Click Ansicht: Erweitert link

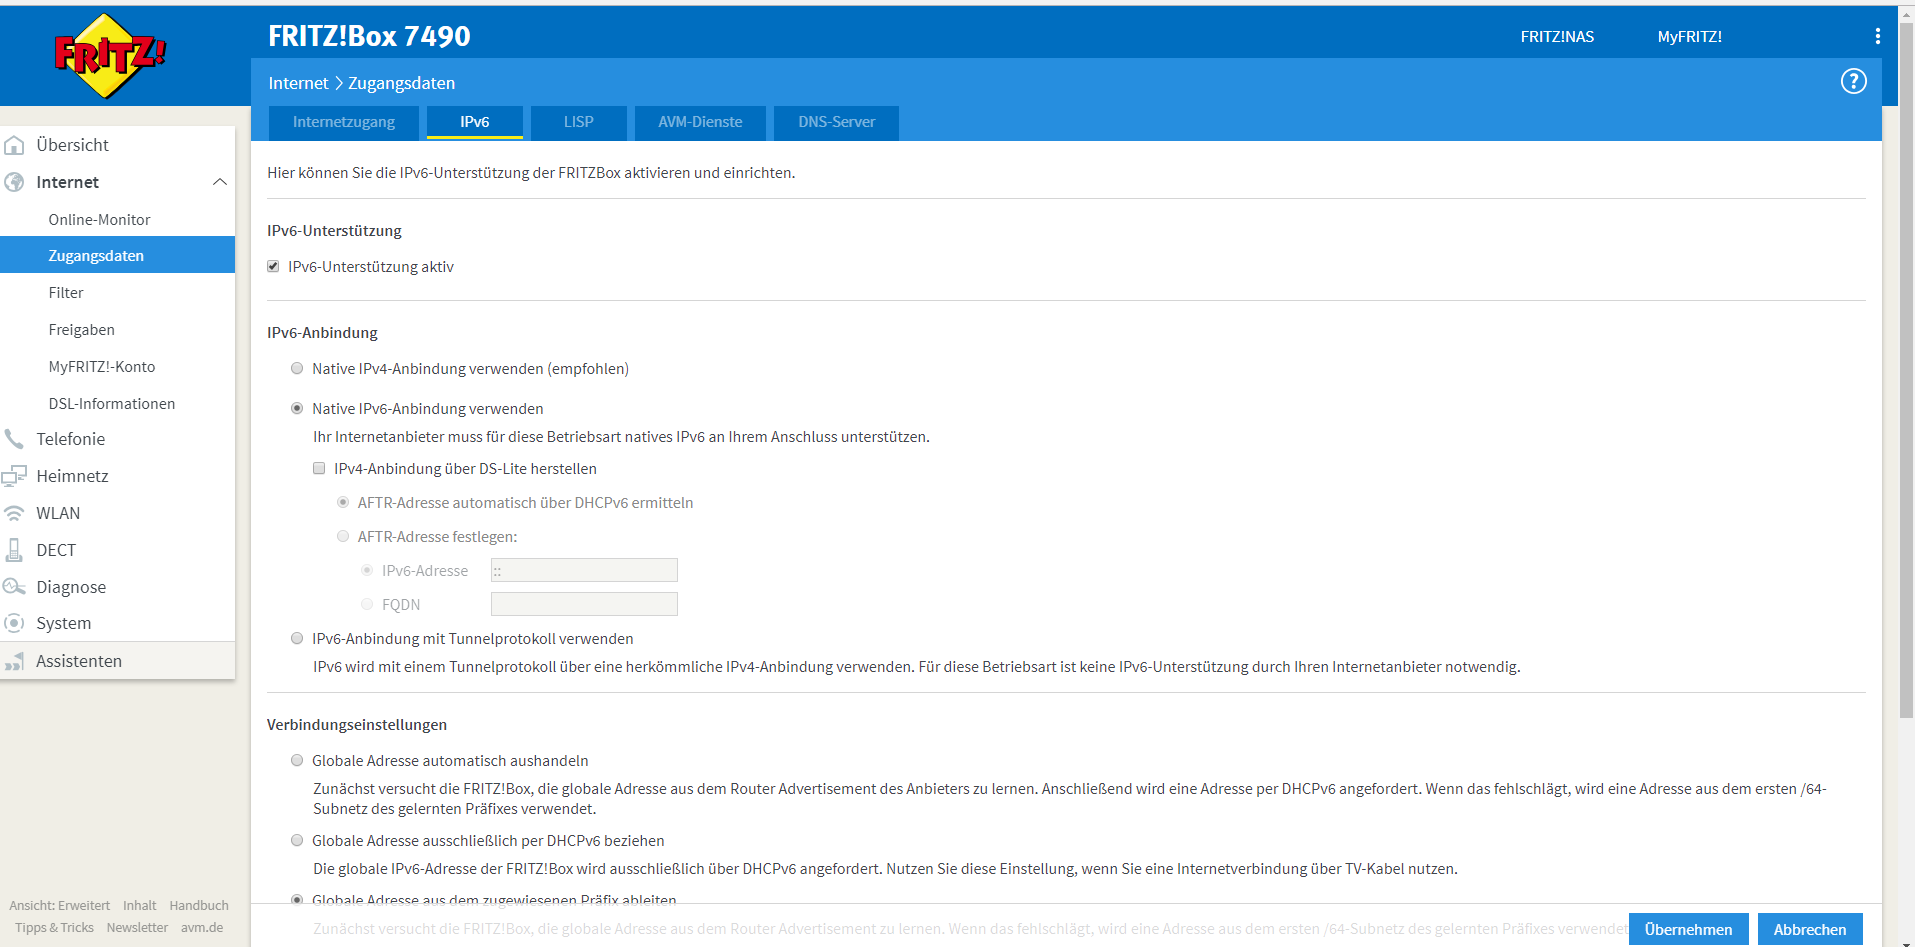pyautogui.click(x=60, y=905)
